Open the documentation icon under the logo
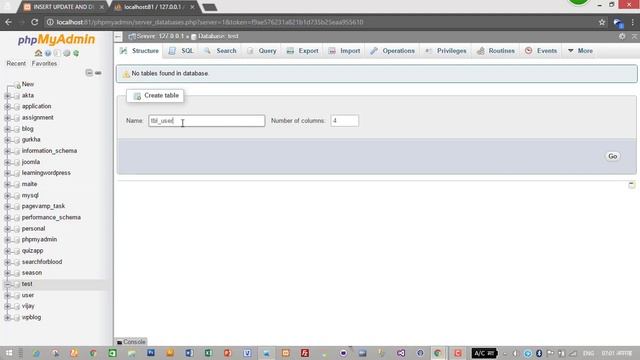The image size is (640, 360). [x=57, y=53]
